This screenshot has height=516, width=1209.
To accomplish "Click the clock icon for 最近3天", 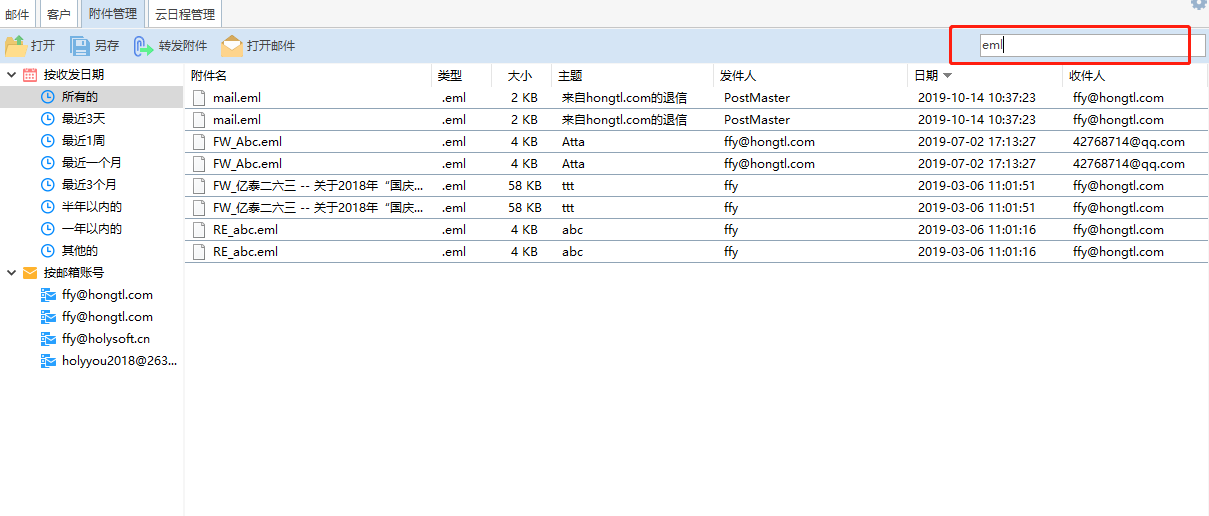I will click(x=47, y=119).
